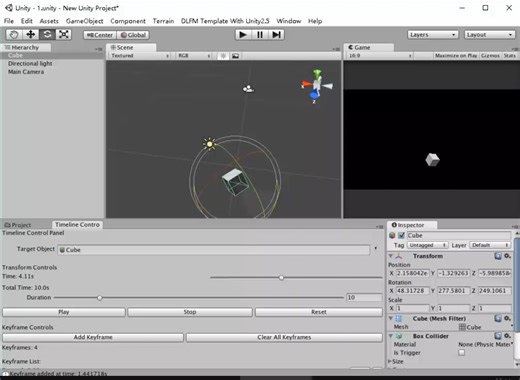Toggle Global coordinate mode
The height and width of the screenshot is (380, 520).
(133, 35)
